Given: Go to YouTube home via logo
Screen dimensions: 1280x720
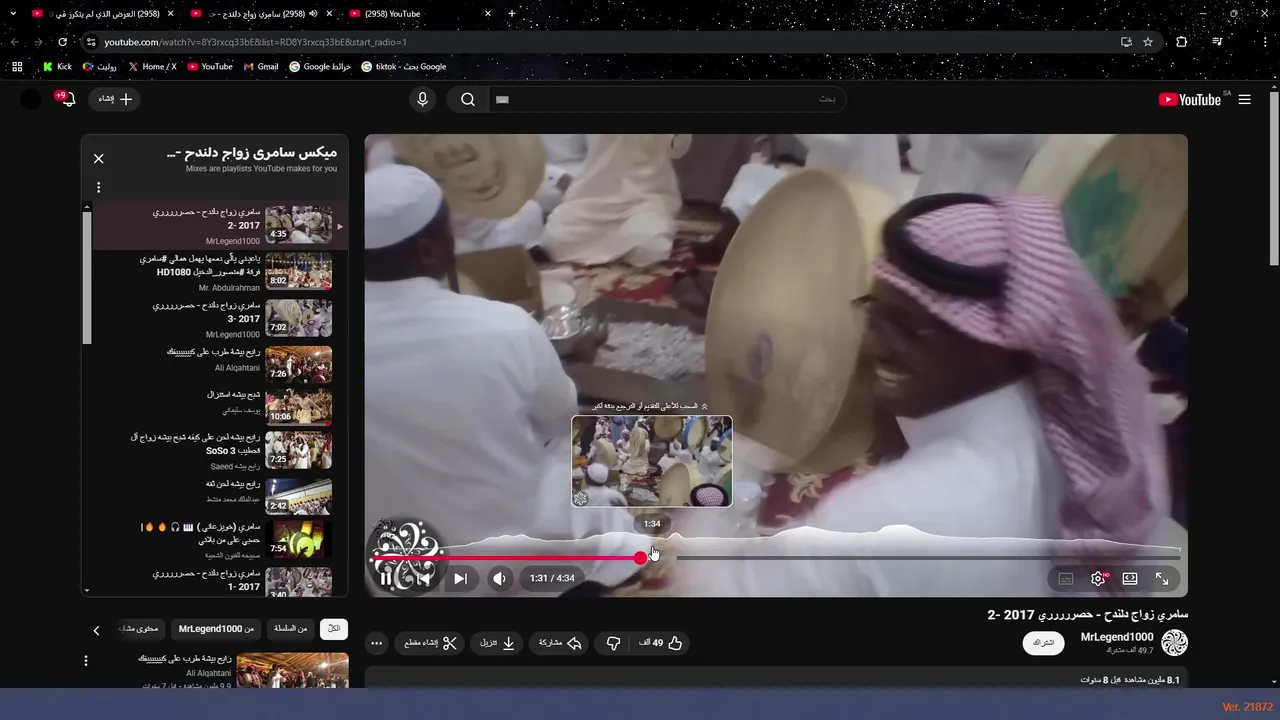Looking at the screenshot, I should [1189, 99].
